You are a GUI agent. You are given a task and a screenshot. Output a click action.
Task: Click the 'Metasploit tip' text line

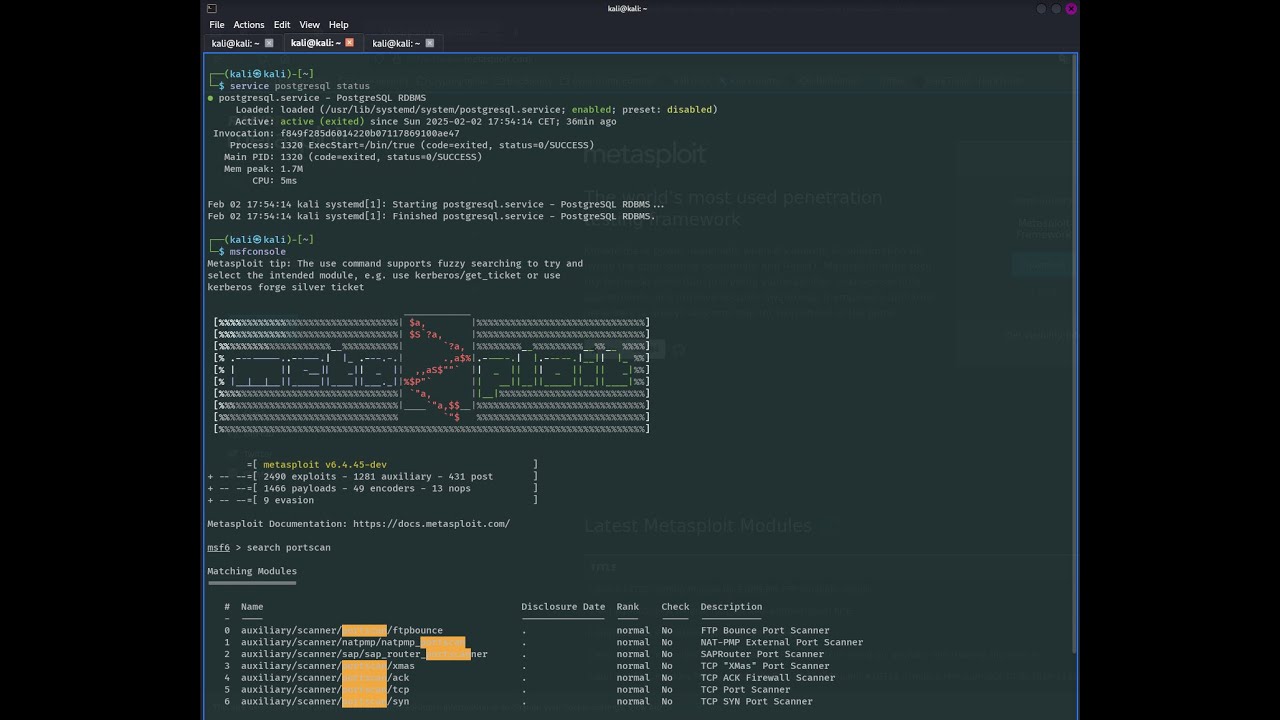[395, 264]
